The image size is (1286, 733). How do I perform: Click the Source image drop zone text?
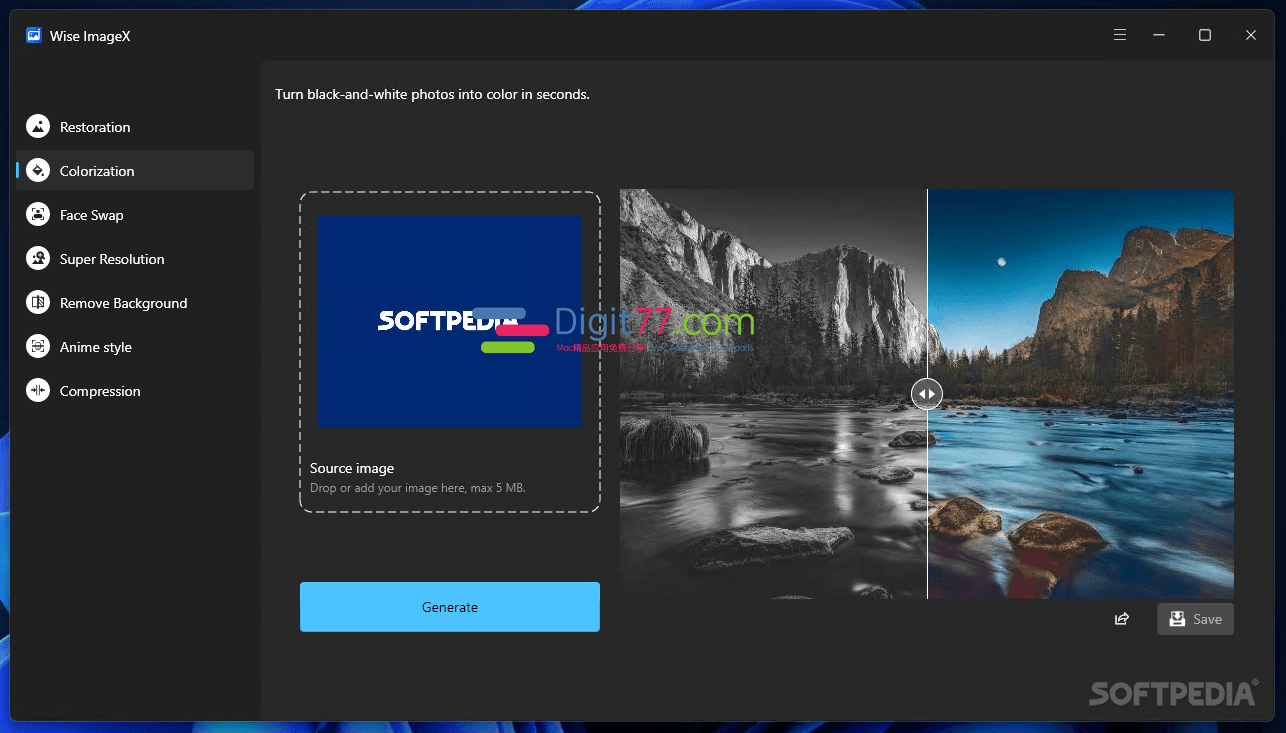tap(352, 468)
